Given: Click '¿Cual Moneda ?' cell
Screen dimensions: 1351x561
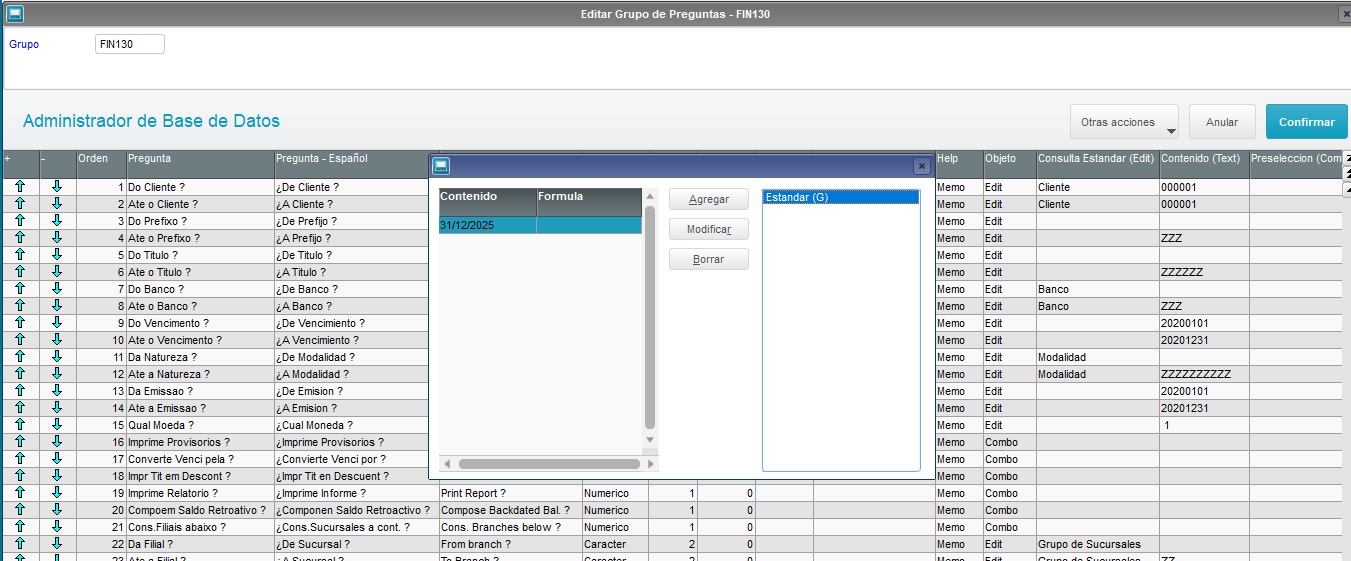Looking at the screenshot, I should [x=350, y=425].
